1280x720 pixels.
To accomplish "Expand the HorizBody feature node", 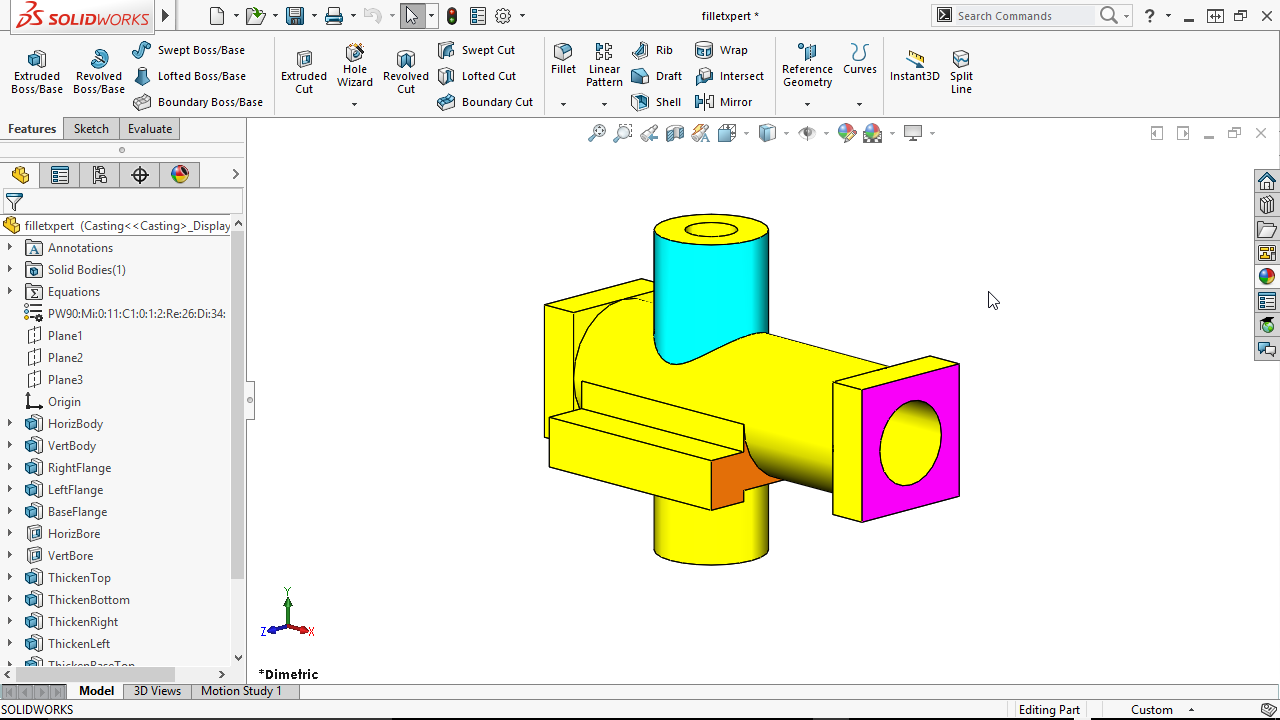I will point(12,423).
